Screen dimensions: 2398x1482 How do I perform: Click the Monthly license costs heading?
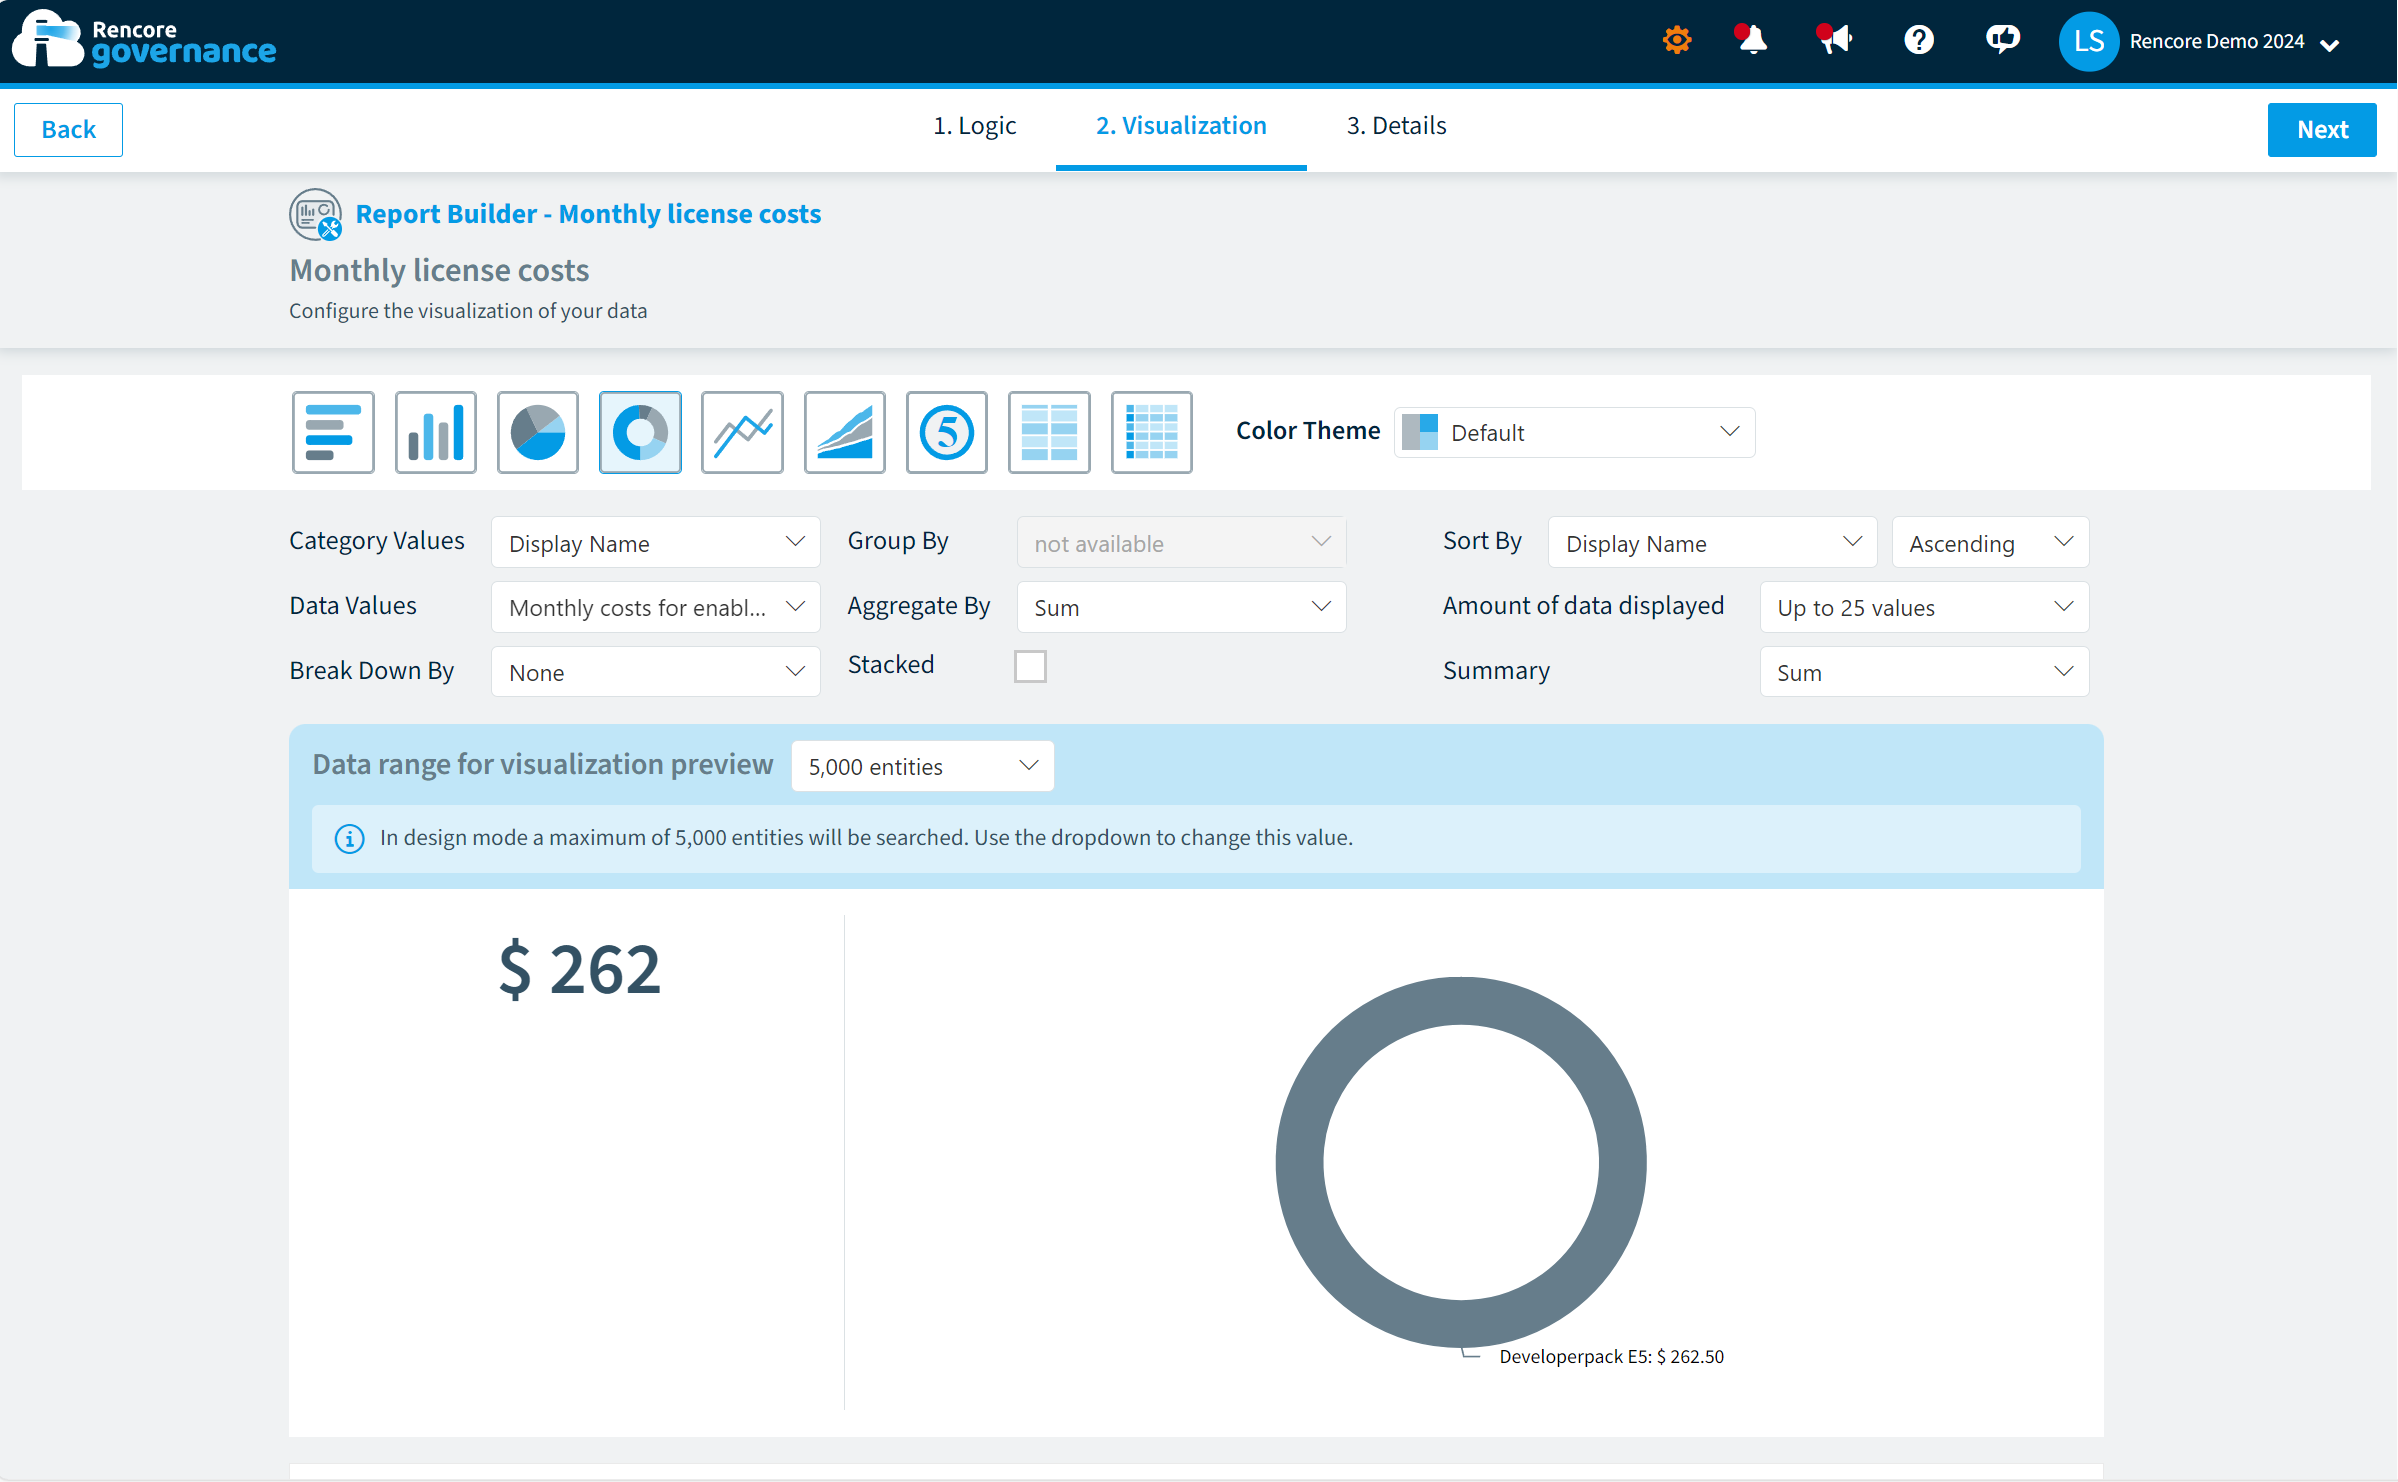coord(439,271)
